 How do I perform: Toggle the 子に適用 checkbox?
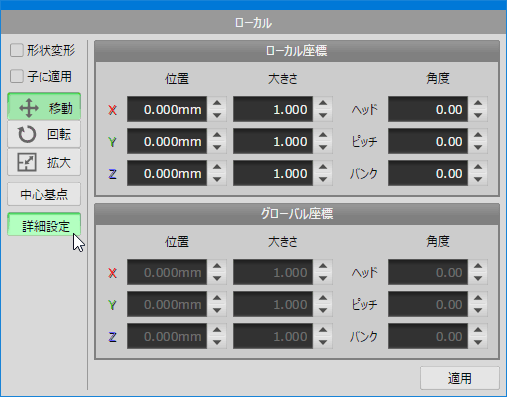[x=17, y=76]
